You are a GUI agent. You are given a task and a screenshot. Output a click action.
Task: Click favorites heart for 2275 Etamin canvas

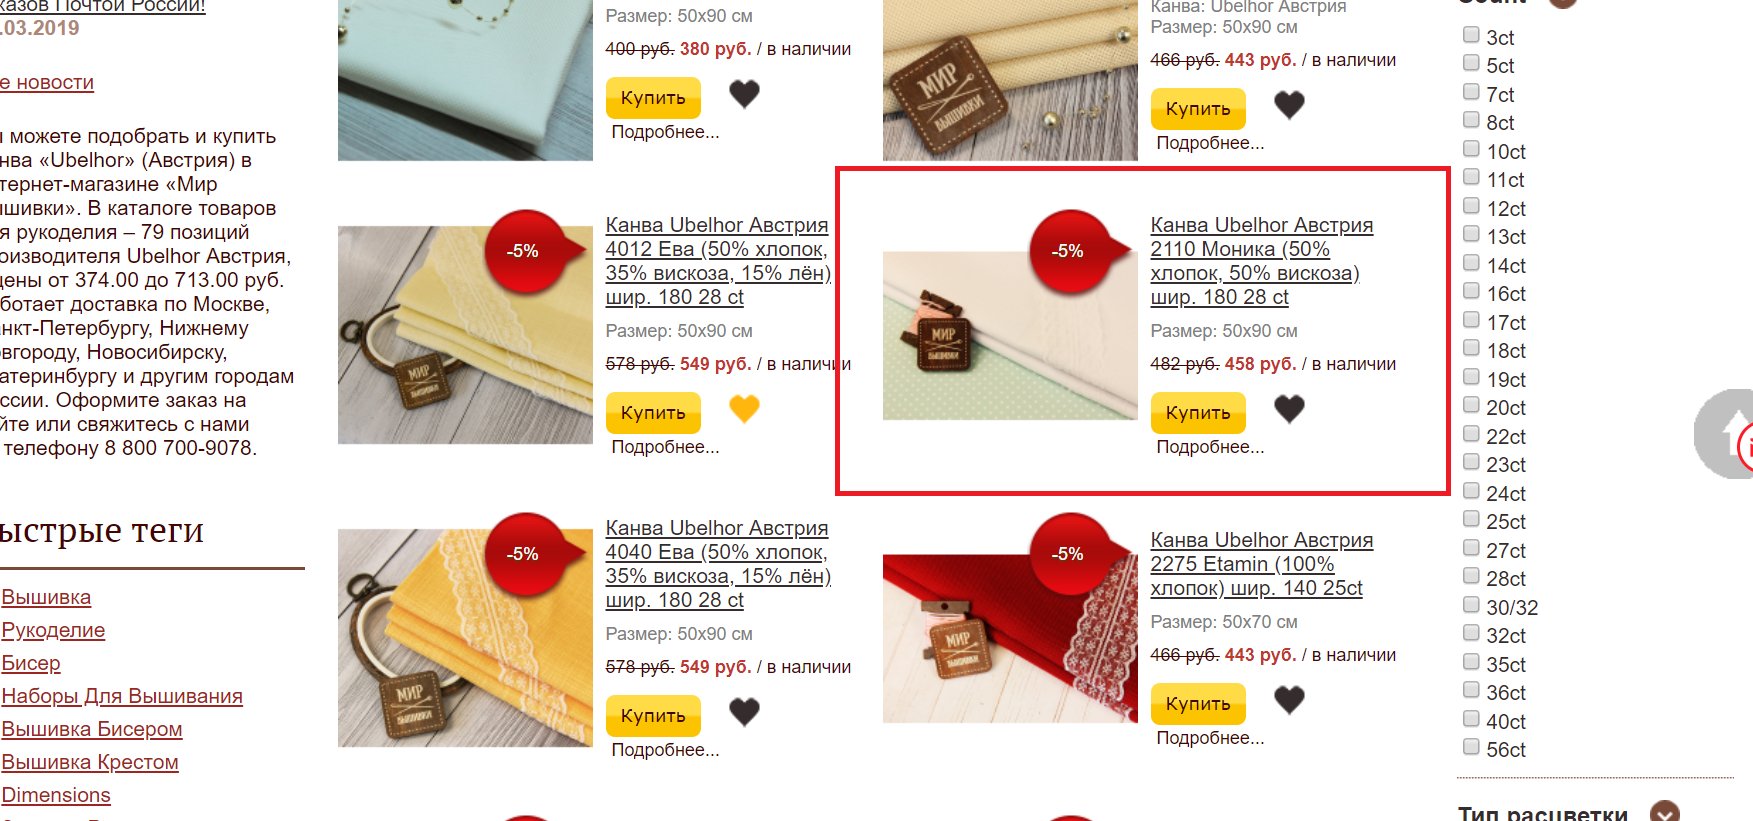(x=1289, y=700)
